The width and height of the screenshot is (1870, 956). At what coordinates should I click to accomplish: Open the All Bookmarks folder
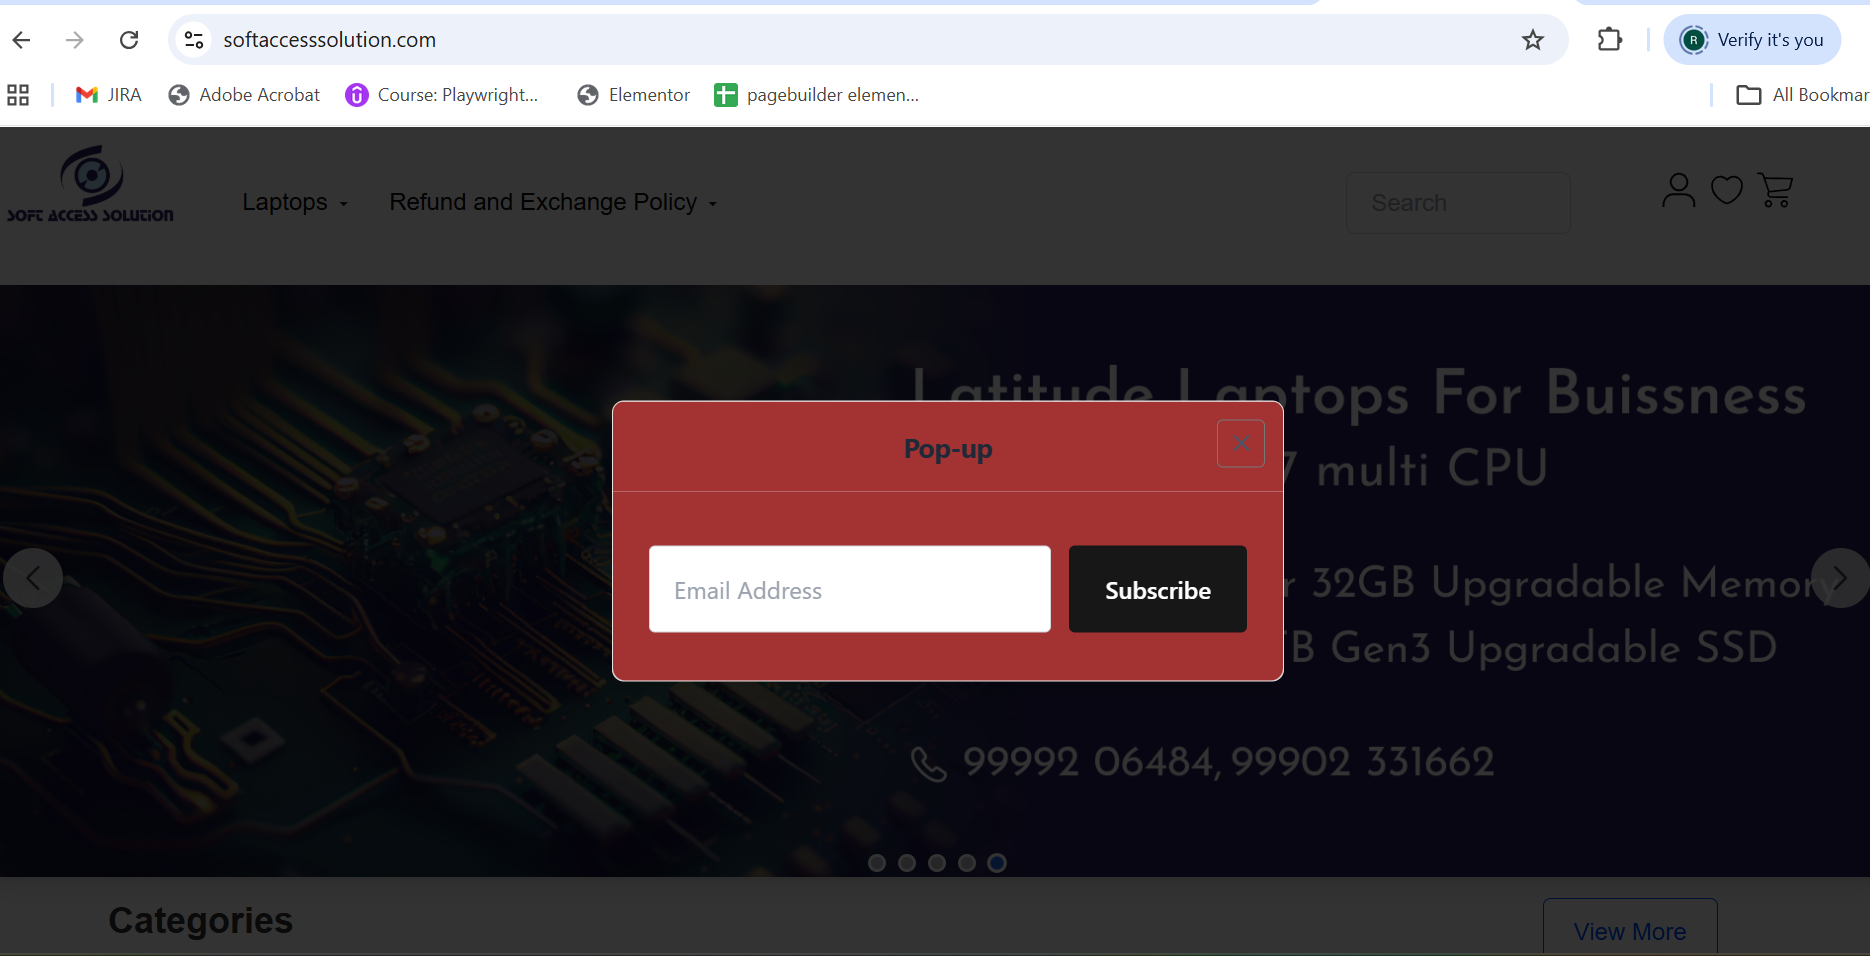click(1802, 95)
